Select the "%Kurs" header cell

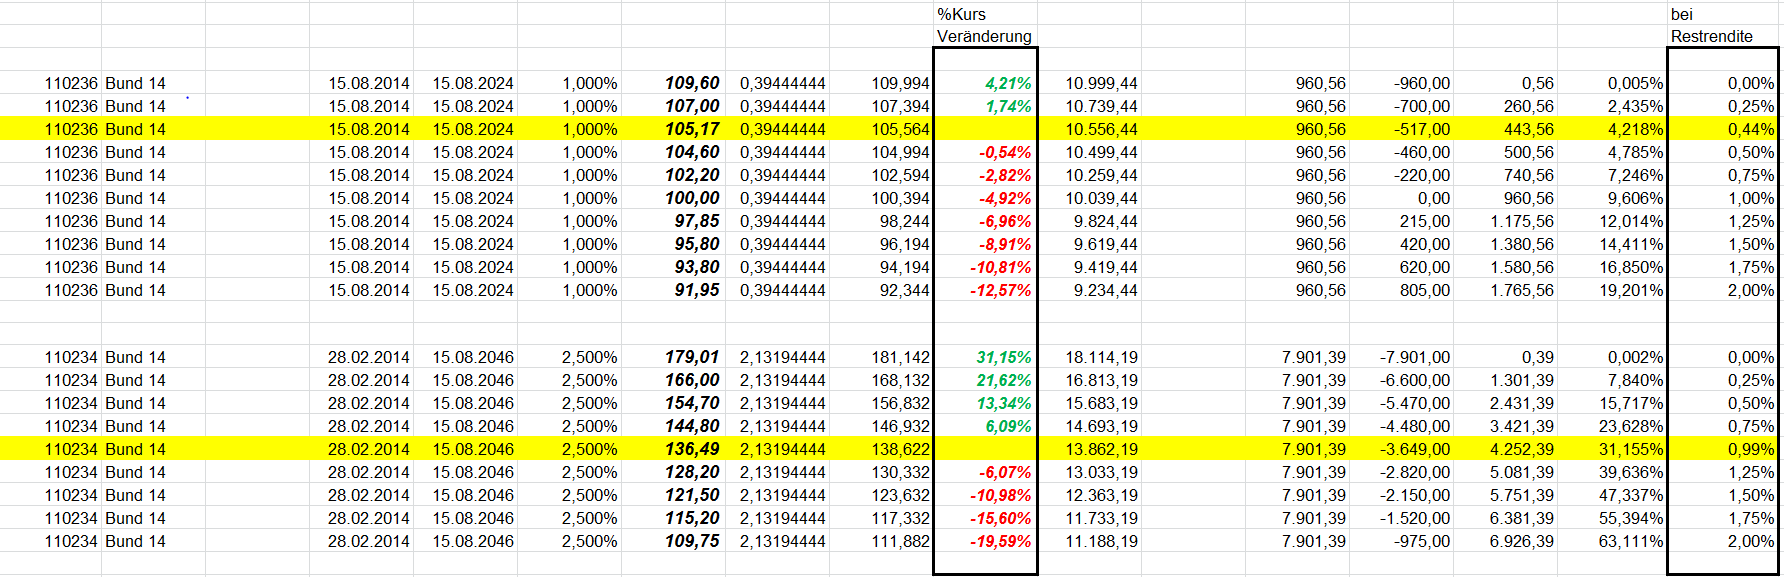[x=985, y=14]
